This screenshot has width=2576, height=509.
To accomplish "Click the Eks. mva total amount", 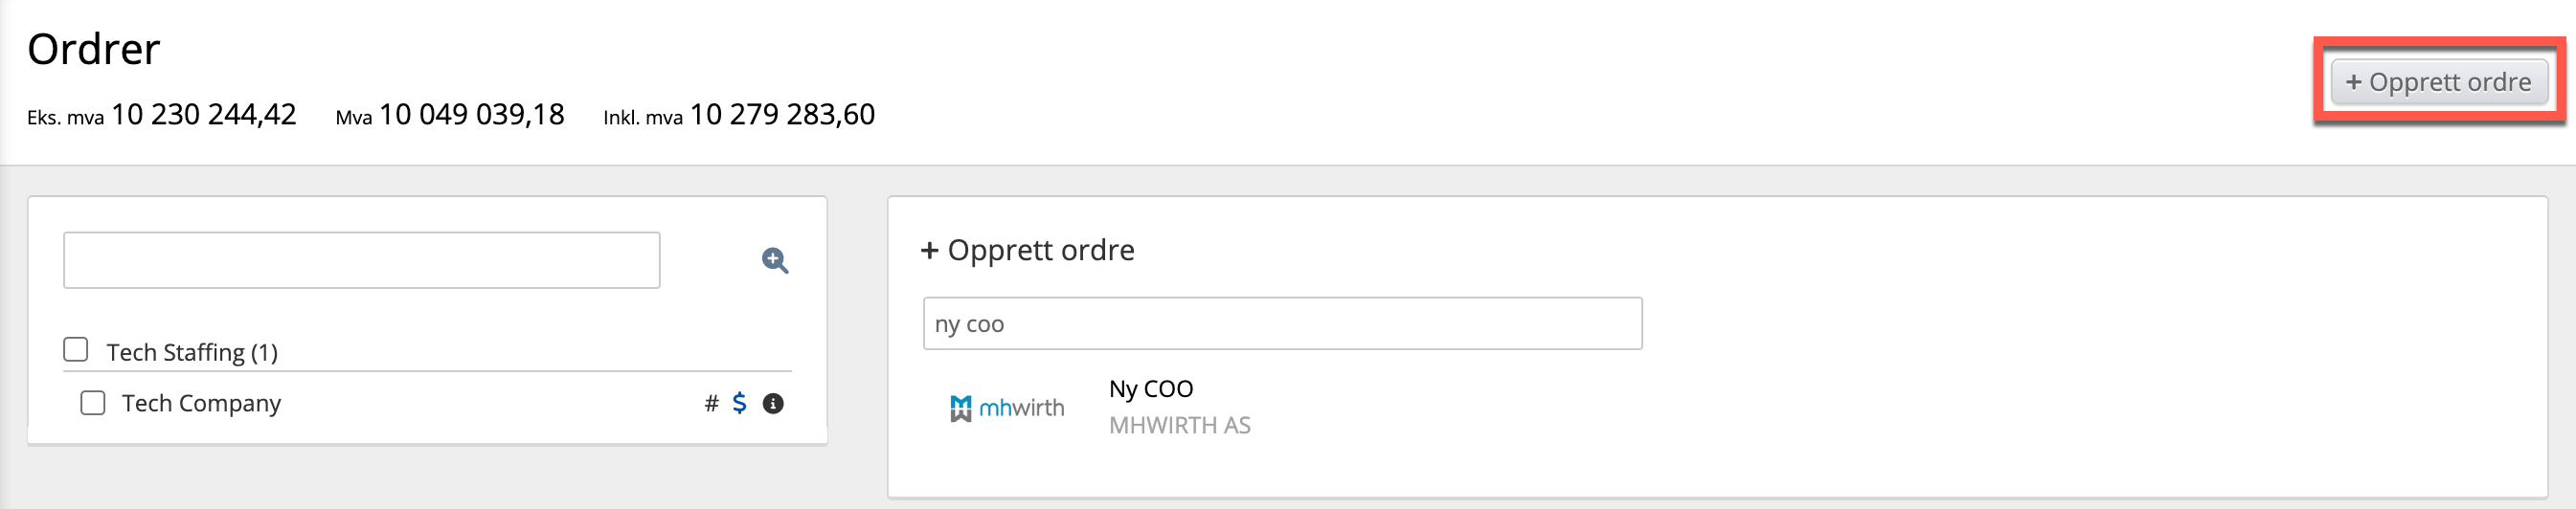I will (203, 115).
